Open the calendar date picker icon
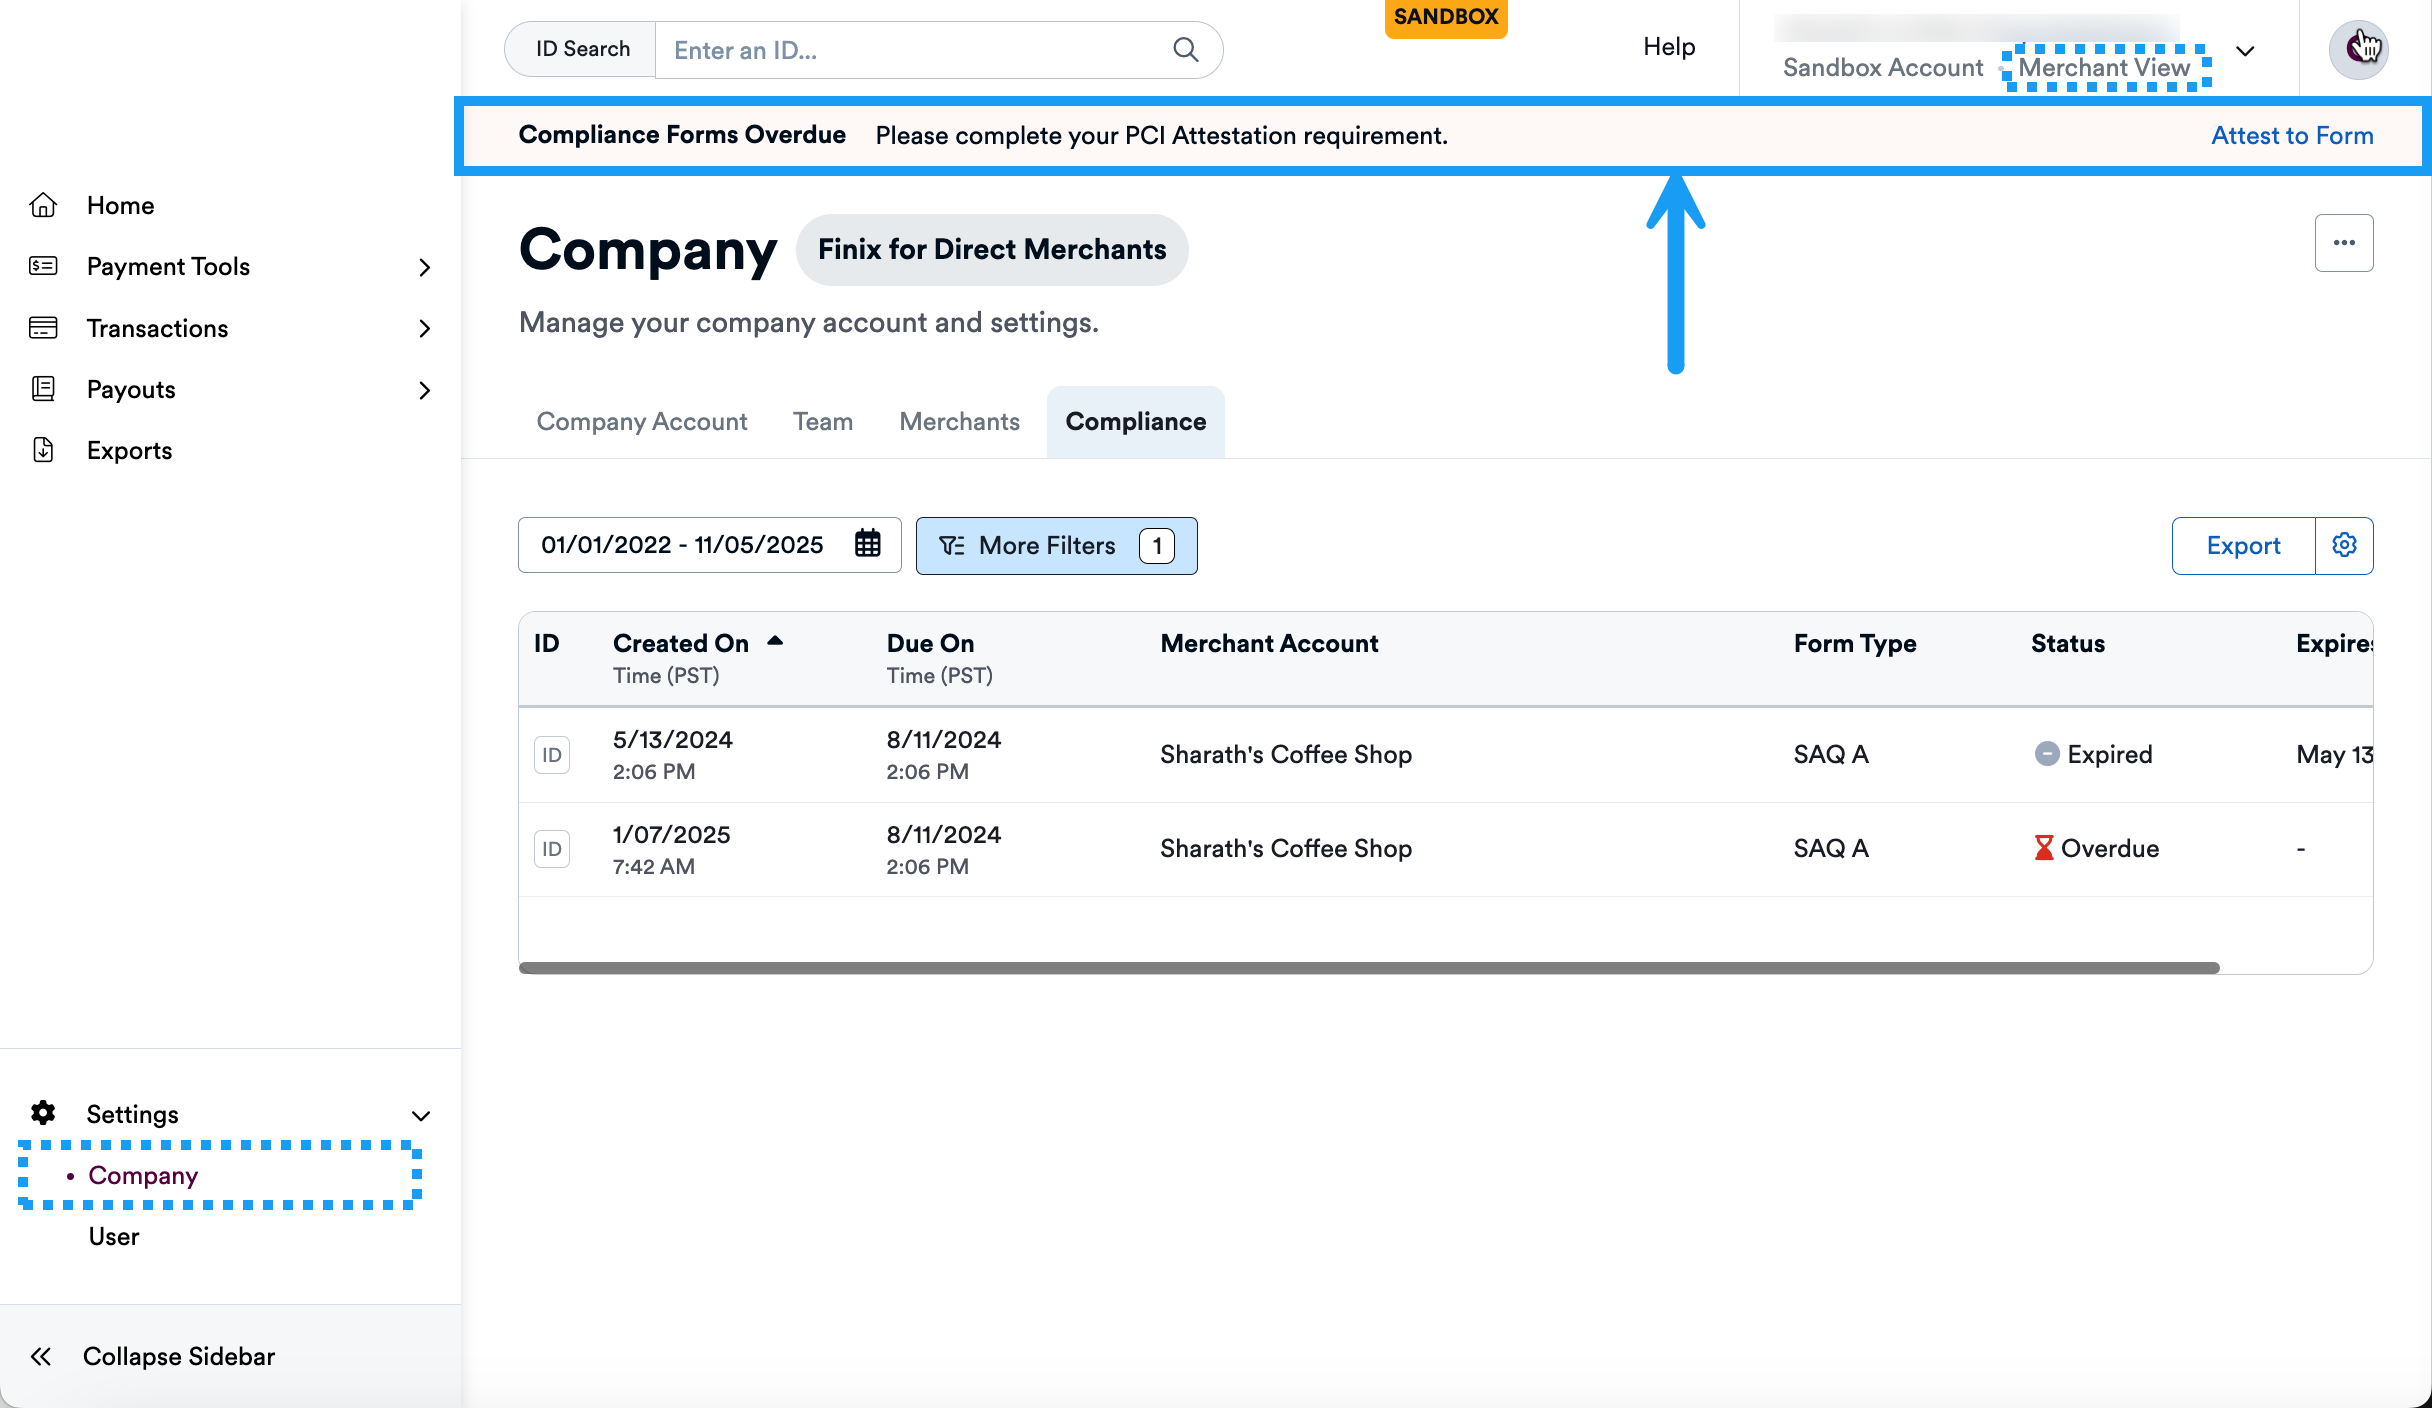Viewport: 2432px width, 1408px height. [x=867, y=544]
